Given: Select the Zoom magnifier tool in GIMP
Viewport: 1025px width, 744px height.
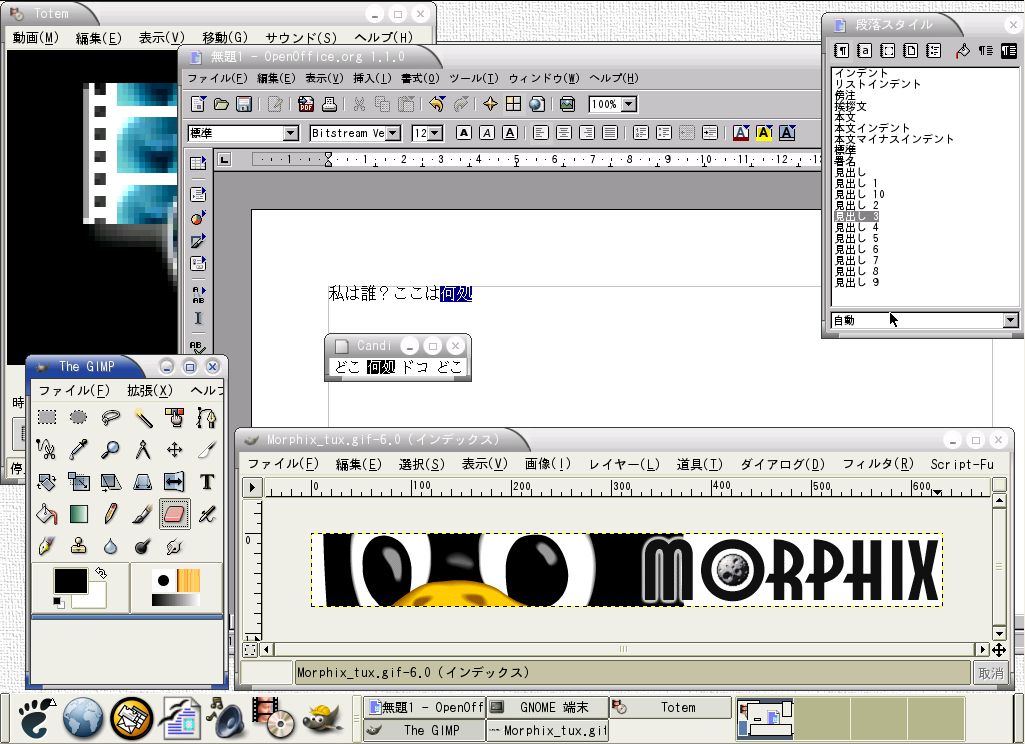Looking at the screenshot, I should click(110, 449).
